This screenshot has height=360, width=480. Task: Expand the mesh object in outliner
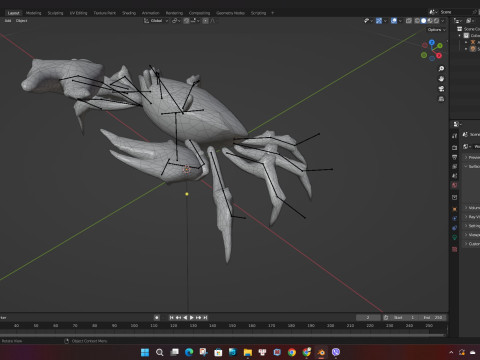[x=466, y=49]
